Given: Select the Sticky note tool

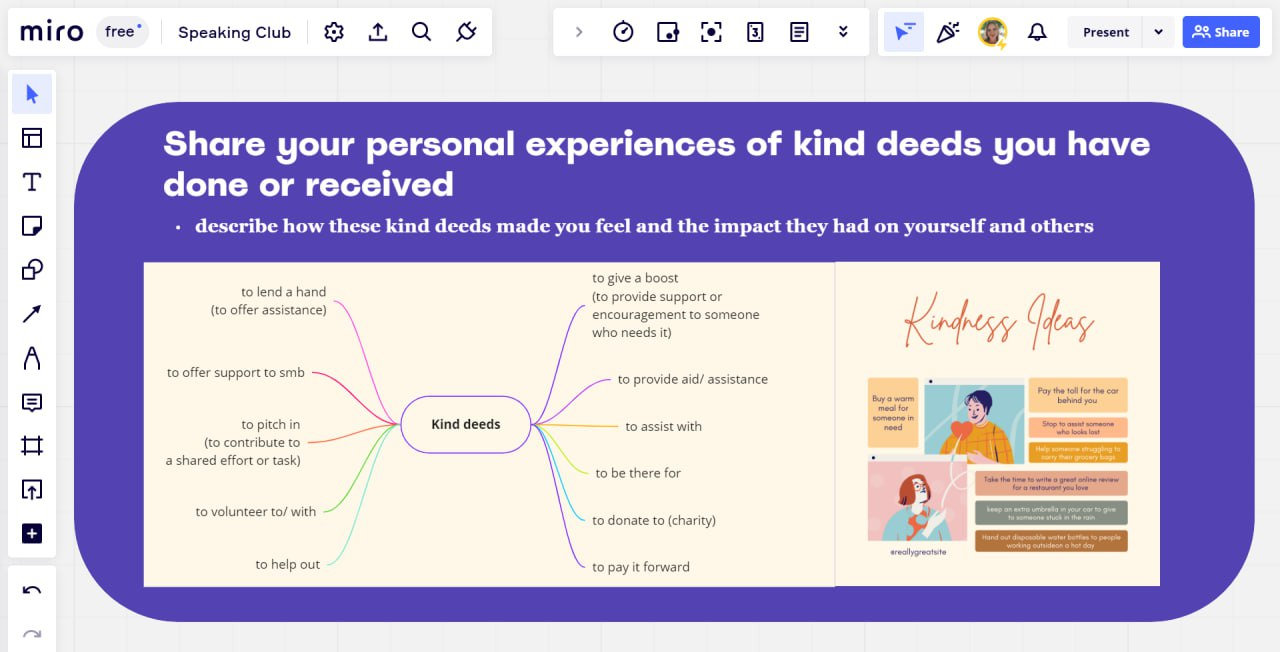Looking at the screenshot, I should click(x=32, y=226).
